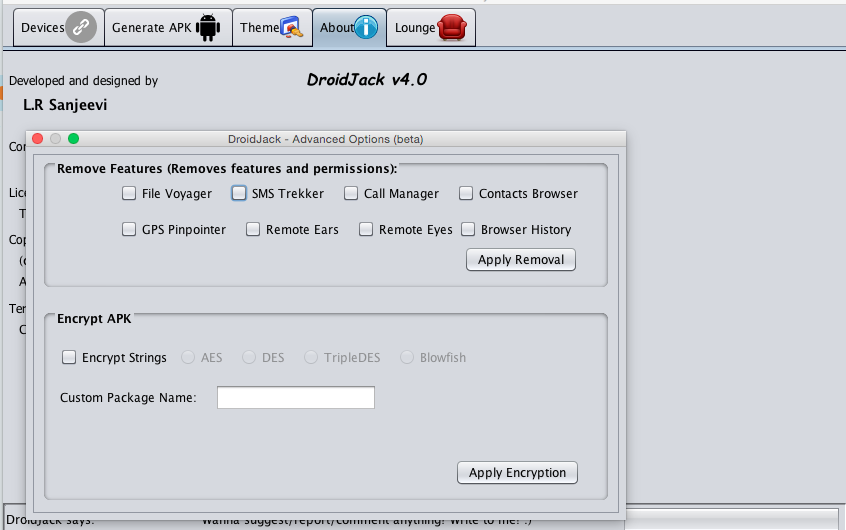Screen dimensions: 846x530
Task: Check the Remote Eyes checkbox
Action: coord(366,229)
